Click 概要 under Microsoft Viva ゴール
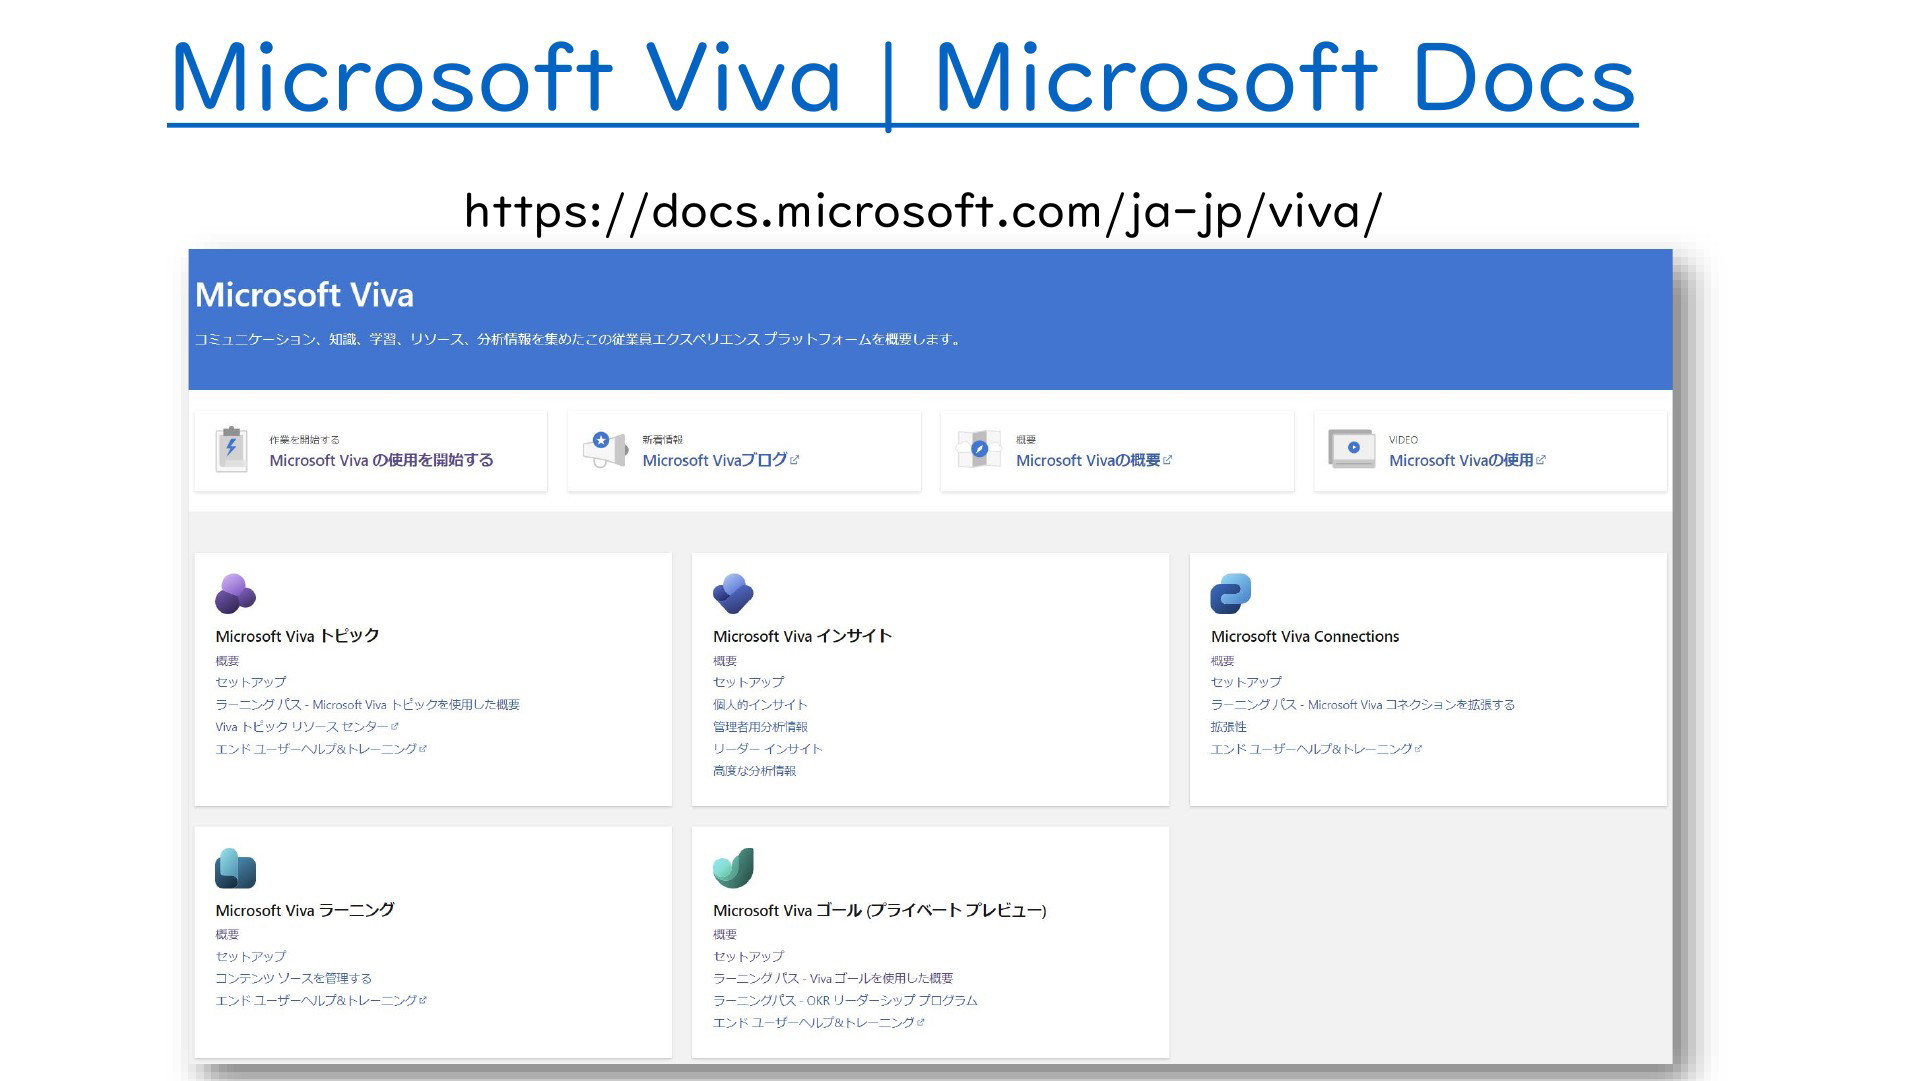 click(x=725, y=935)
